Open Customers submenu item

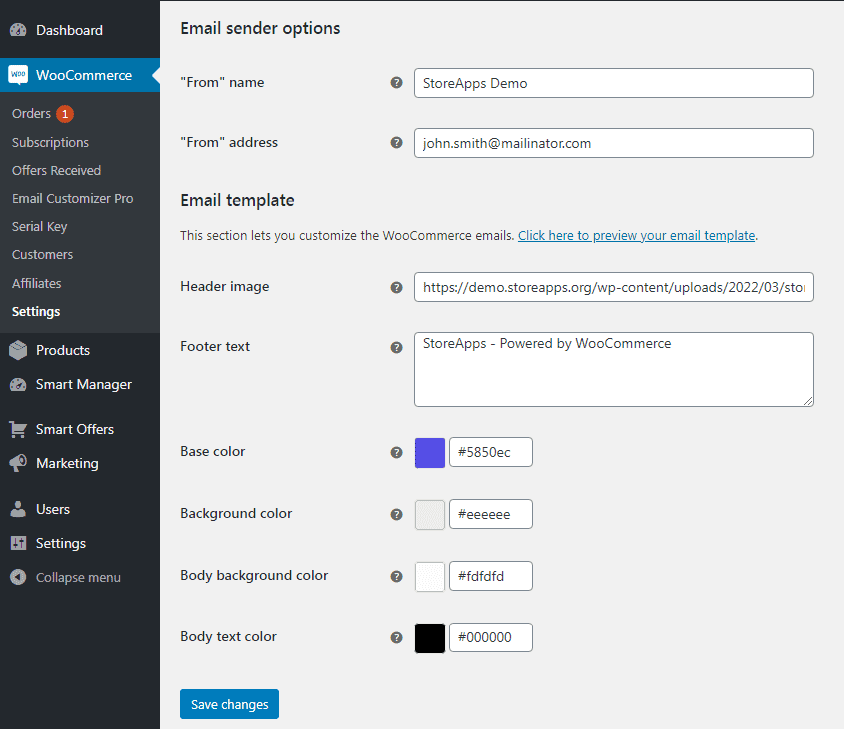point(43,255)
